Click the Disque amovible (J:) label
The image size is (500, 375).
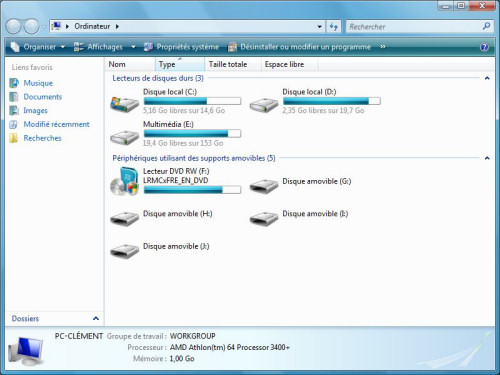(x=176, y=246)
